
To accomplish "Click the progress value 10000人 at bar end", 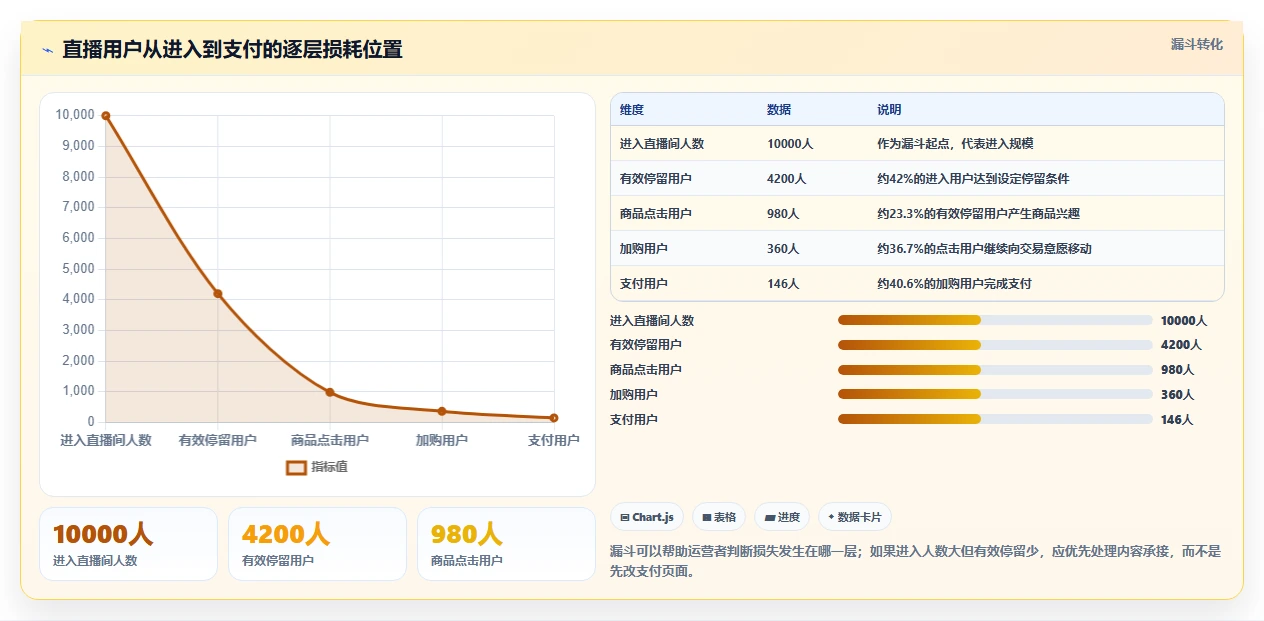I will 1184,320.
